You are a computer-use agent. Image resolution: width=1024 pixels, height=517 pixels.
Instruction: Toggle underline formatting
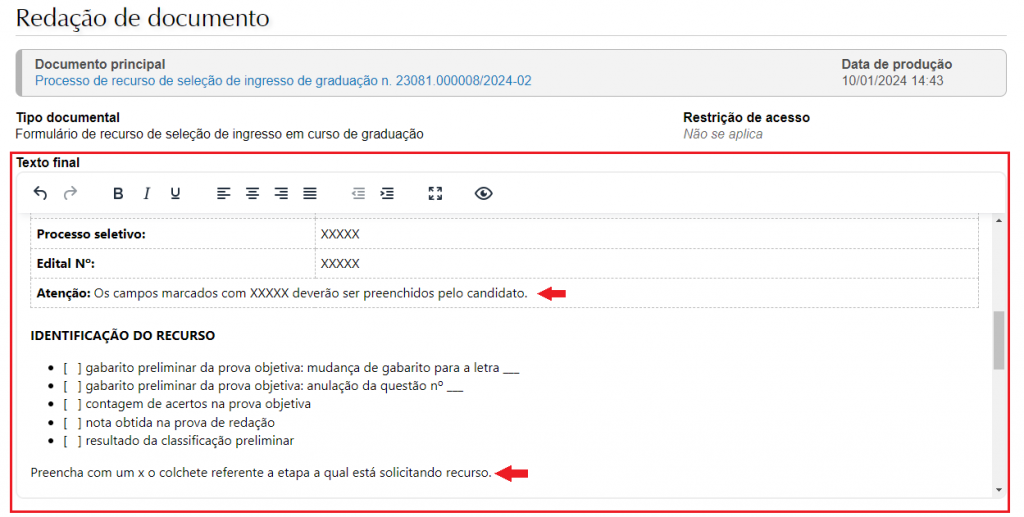pos(175,193)
